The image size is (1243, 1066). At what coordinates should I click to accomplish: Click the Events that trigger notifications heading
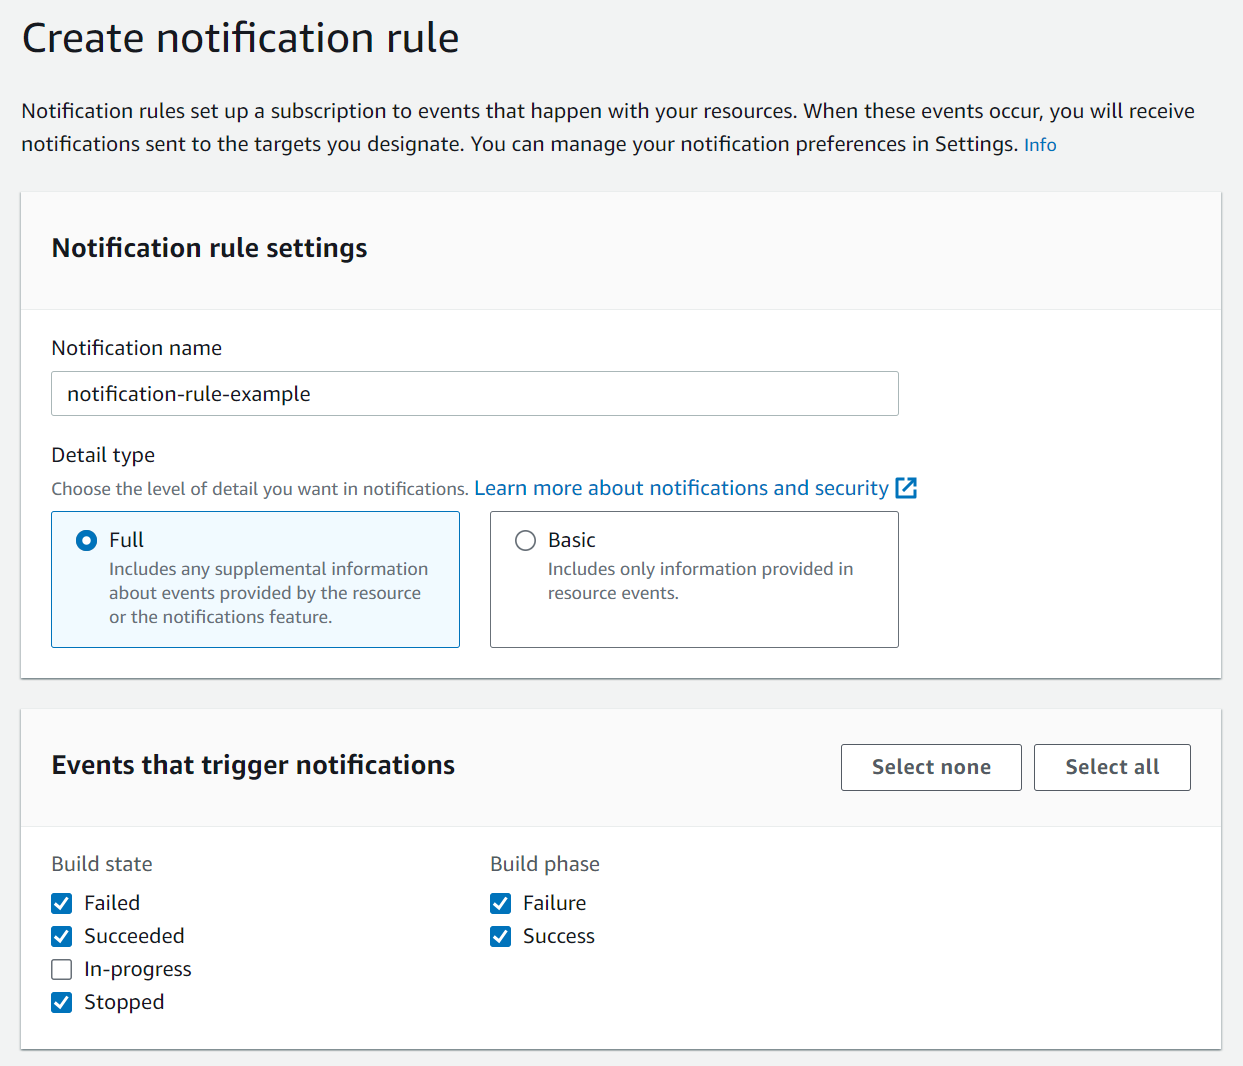(253, 765)
